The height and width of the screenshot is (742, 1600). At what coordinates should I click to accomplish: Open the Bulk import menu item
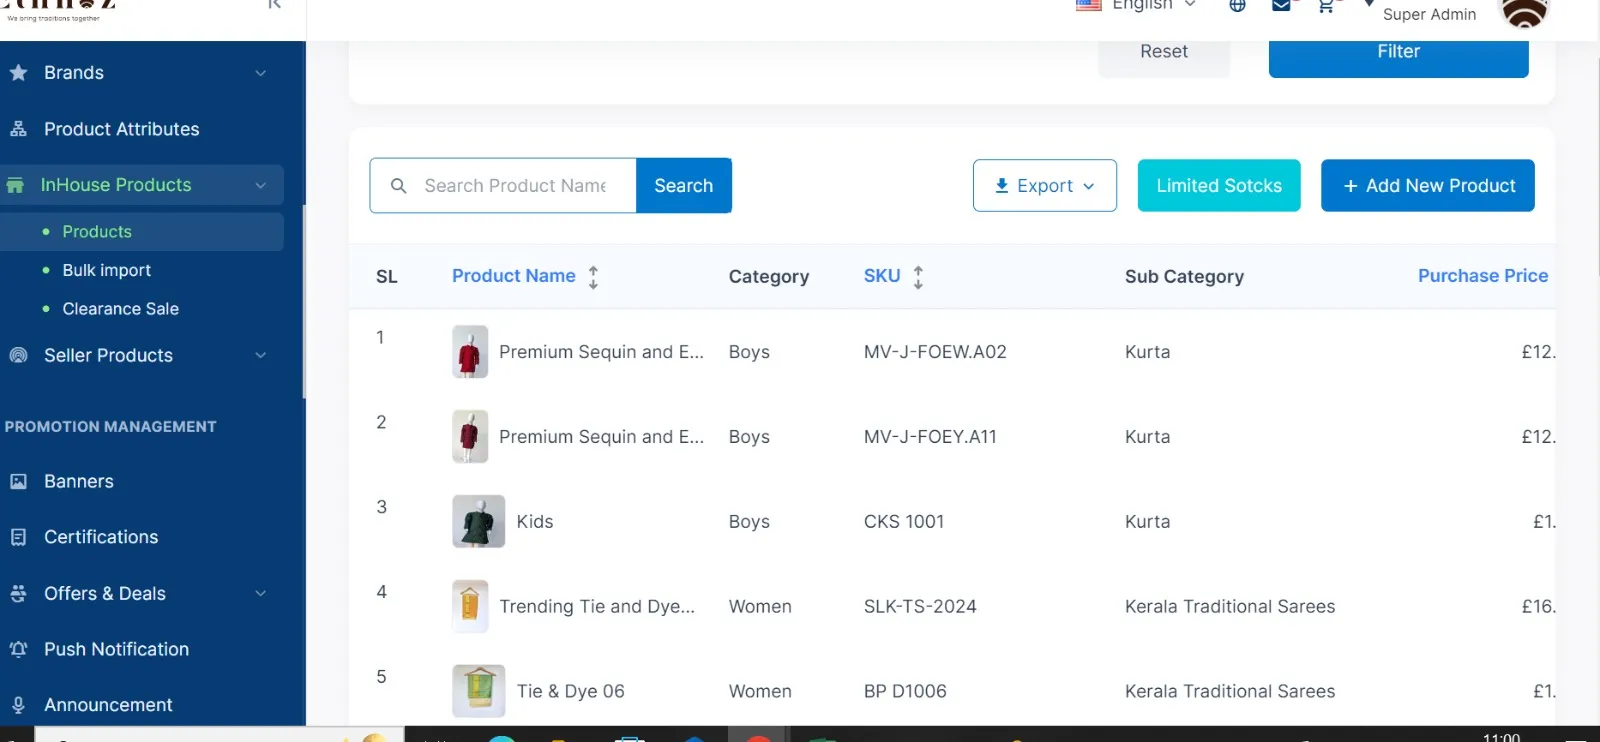tap(107, 270)
